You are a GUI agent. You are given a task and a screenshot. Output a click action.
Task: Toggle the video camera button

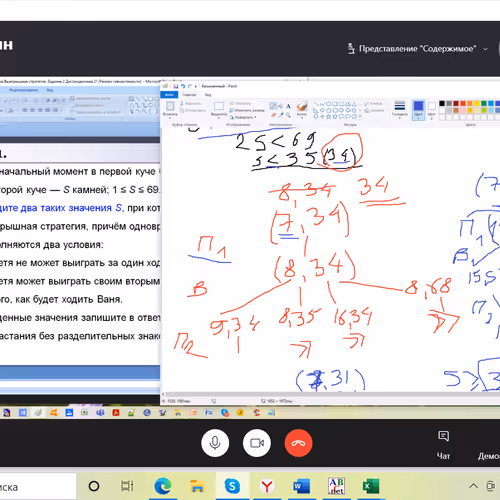(x=257, y=443)
